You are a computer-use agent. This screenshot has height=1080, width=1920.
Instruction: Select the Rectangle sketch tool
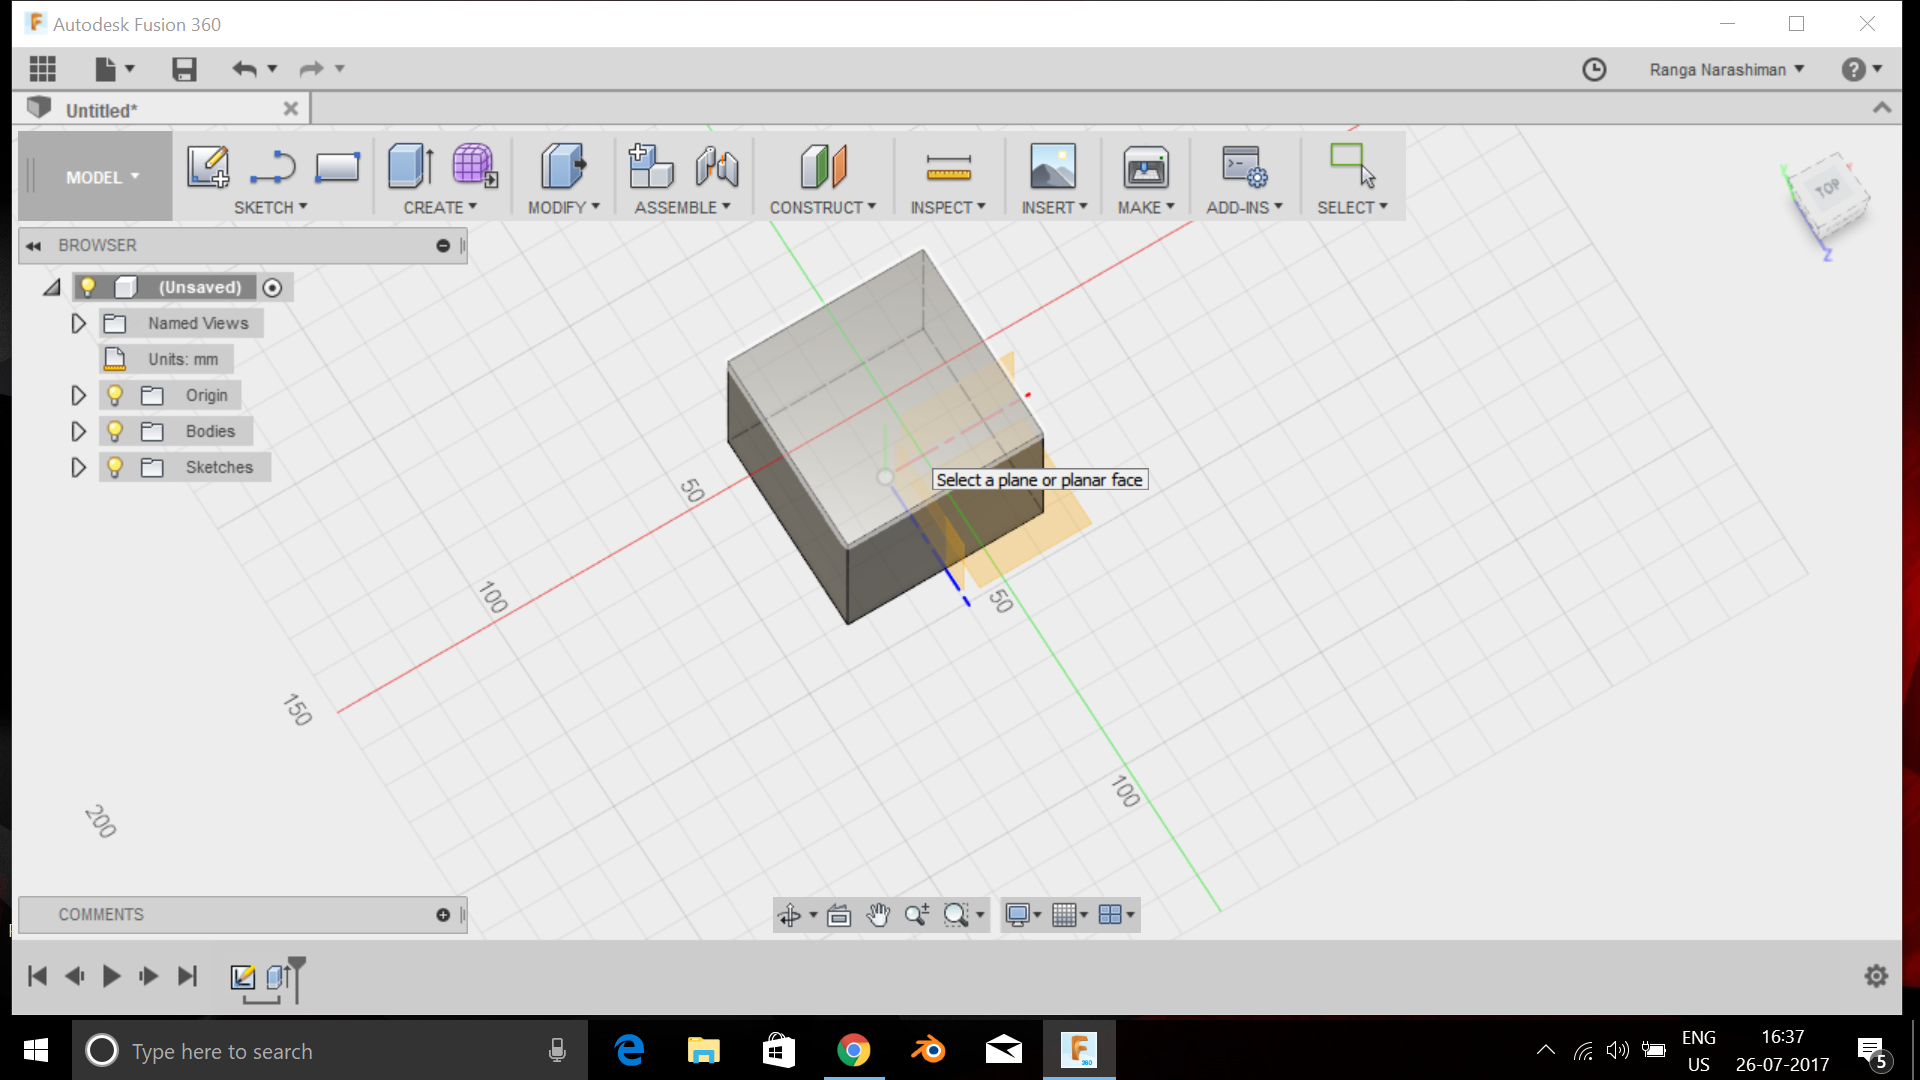[x=337, y=167]
